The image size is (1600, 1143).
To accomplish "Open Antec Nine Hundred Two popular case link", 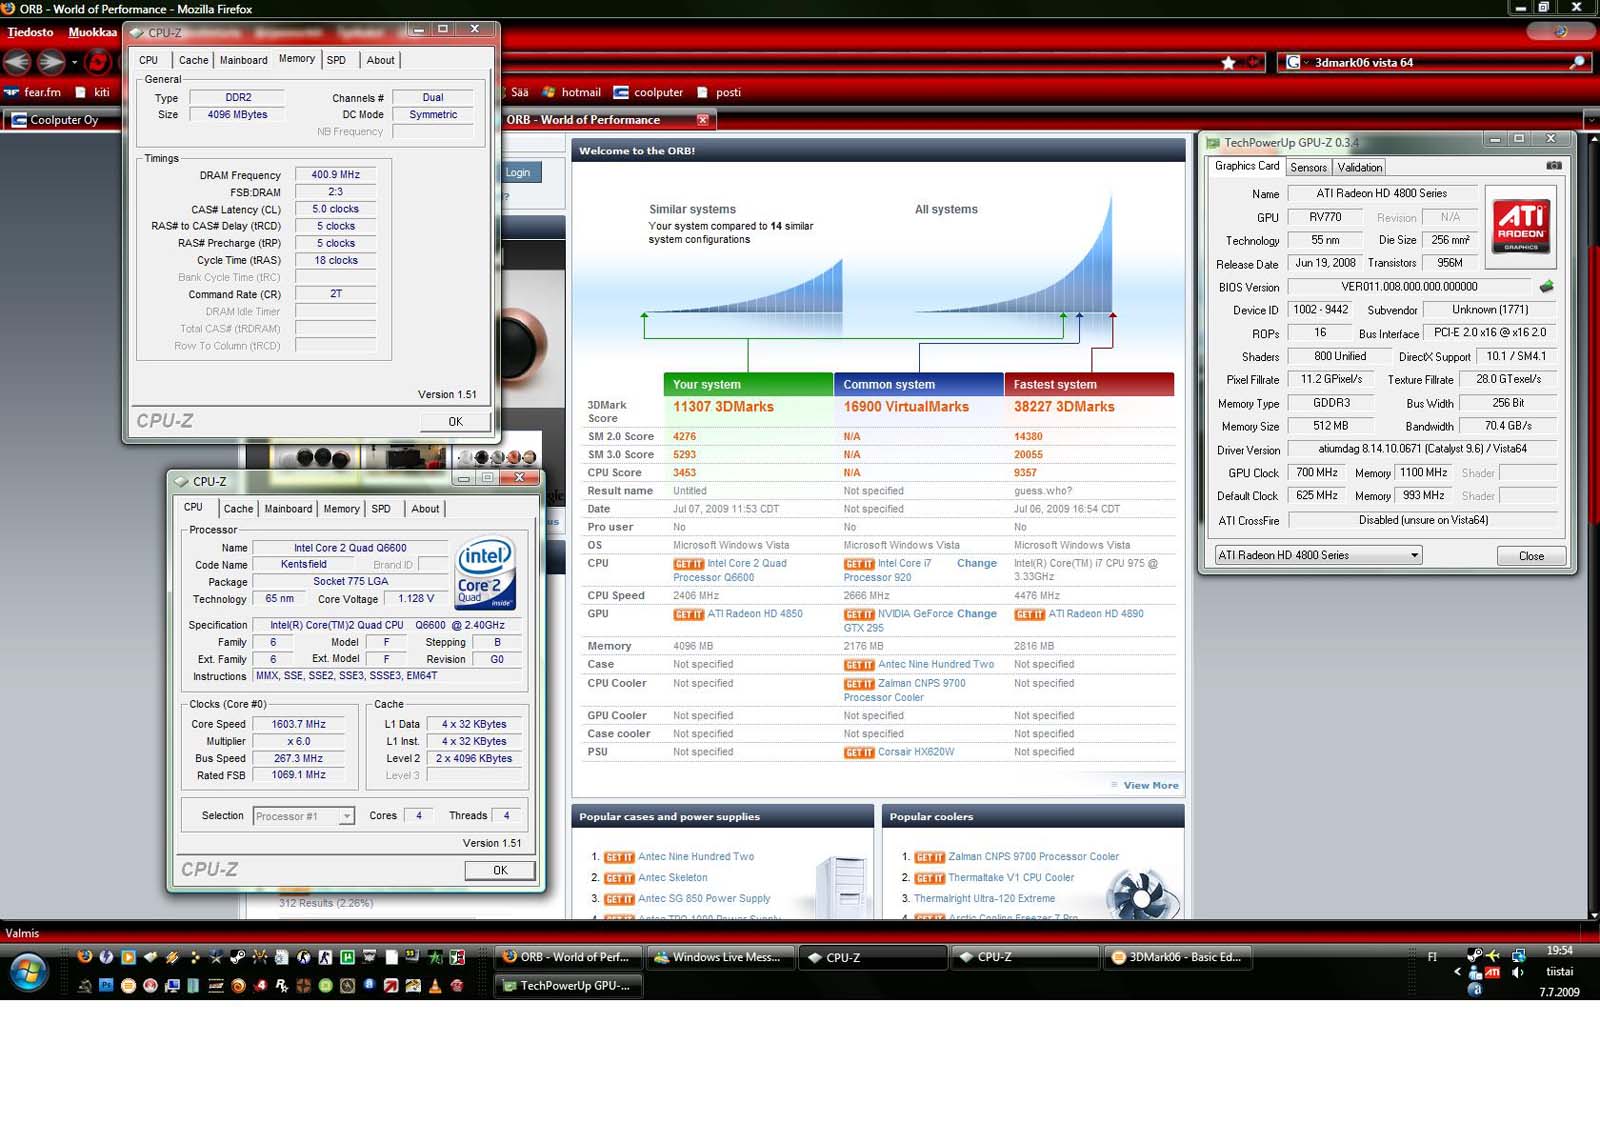I will [x=696, y=856].
